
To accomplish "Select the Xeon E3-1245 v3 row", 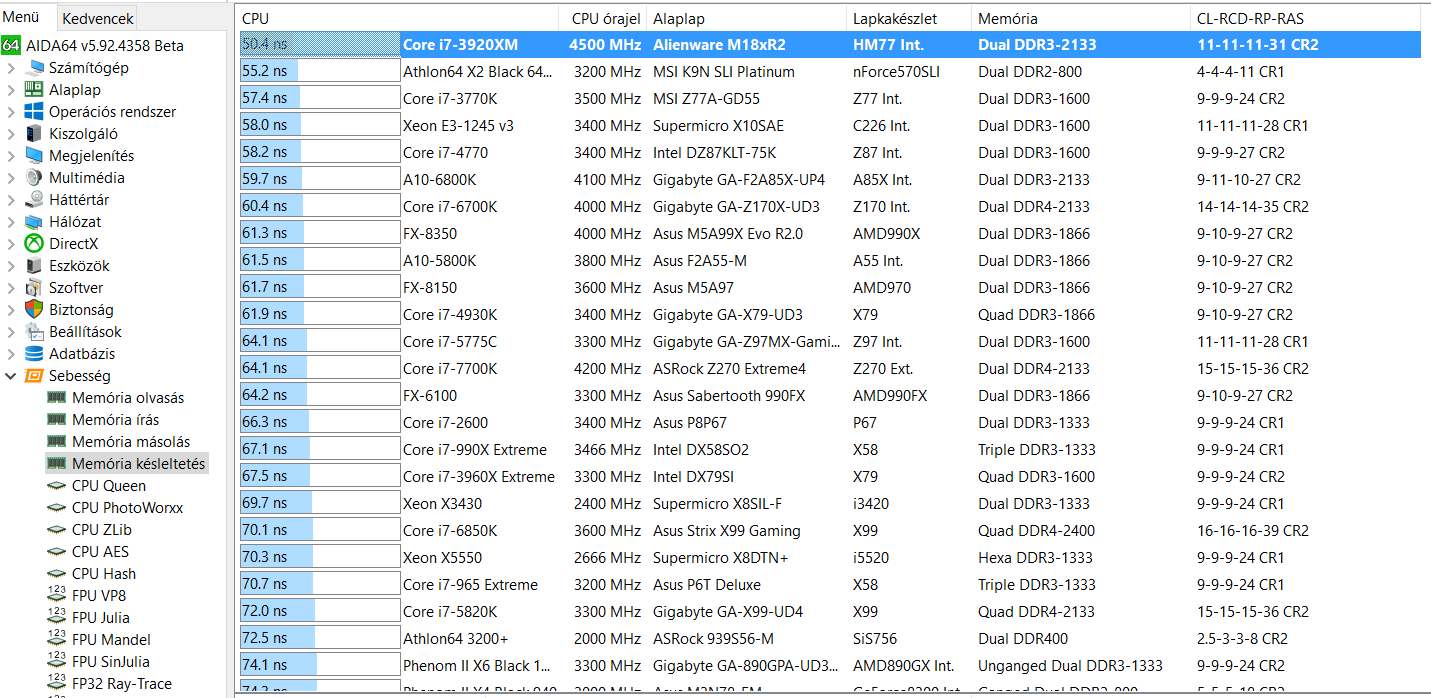I will tap(830, 126).
